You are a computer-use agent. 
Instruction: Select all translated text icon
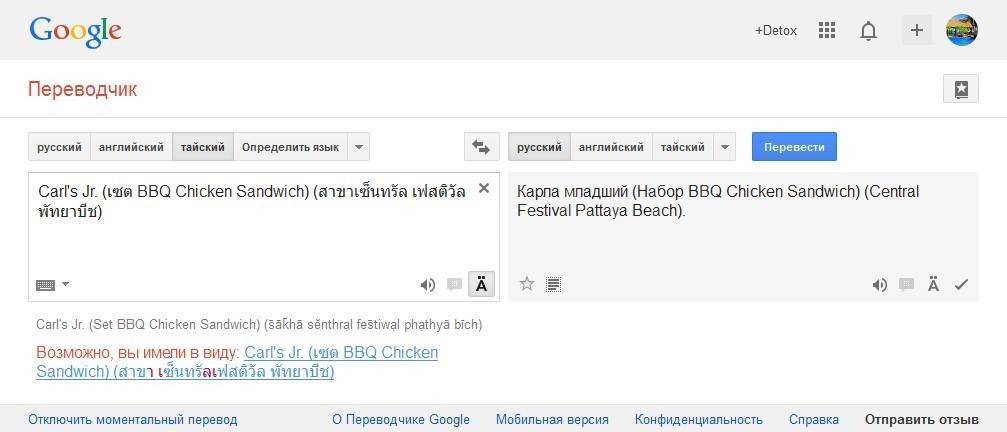tap(554, 284)
